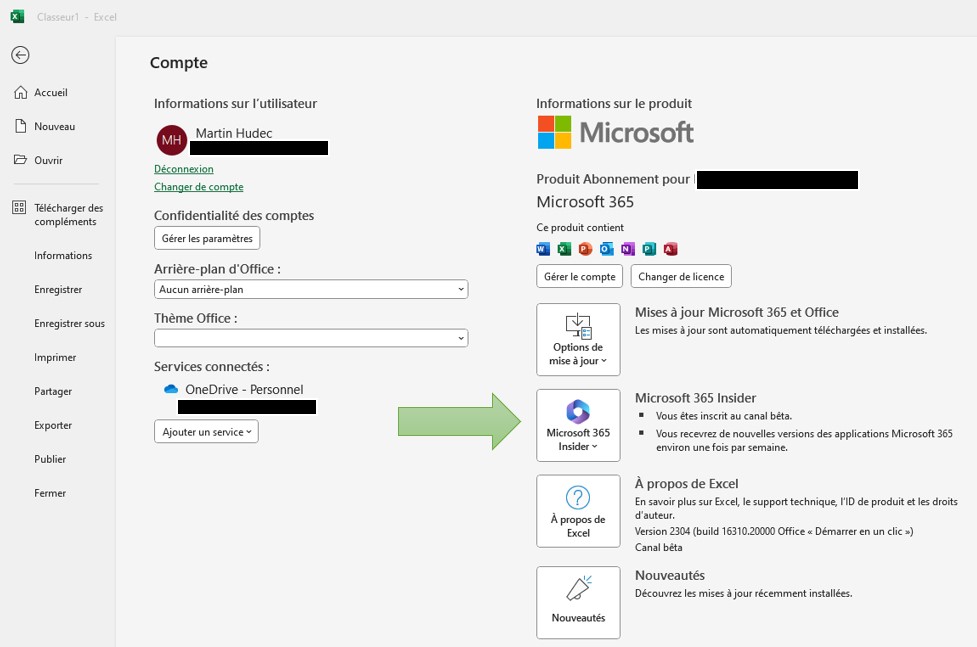Image resolution: width=977 pixels, height=647 pixels.
Task: Open the Nouveautés megaphone button
Action: coord(578,602)
